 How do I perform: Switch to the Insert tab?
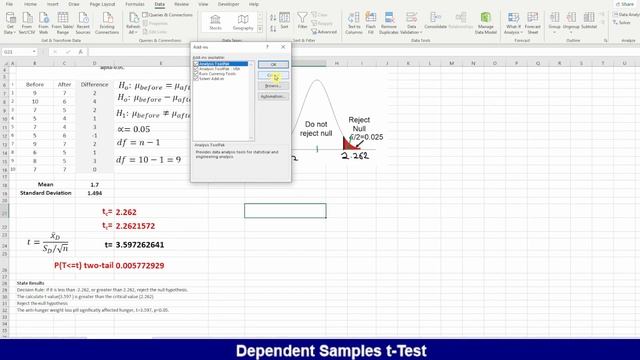pyautogui.click(x=53, y=4)
